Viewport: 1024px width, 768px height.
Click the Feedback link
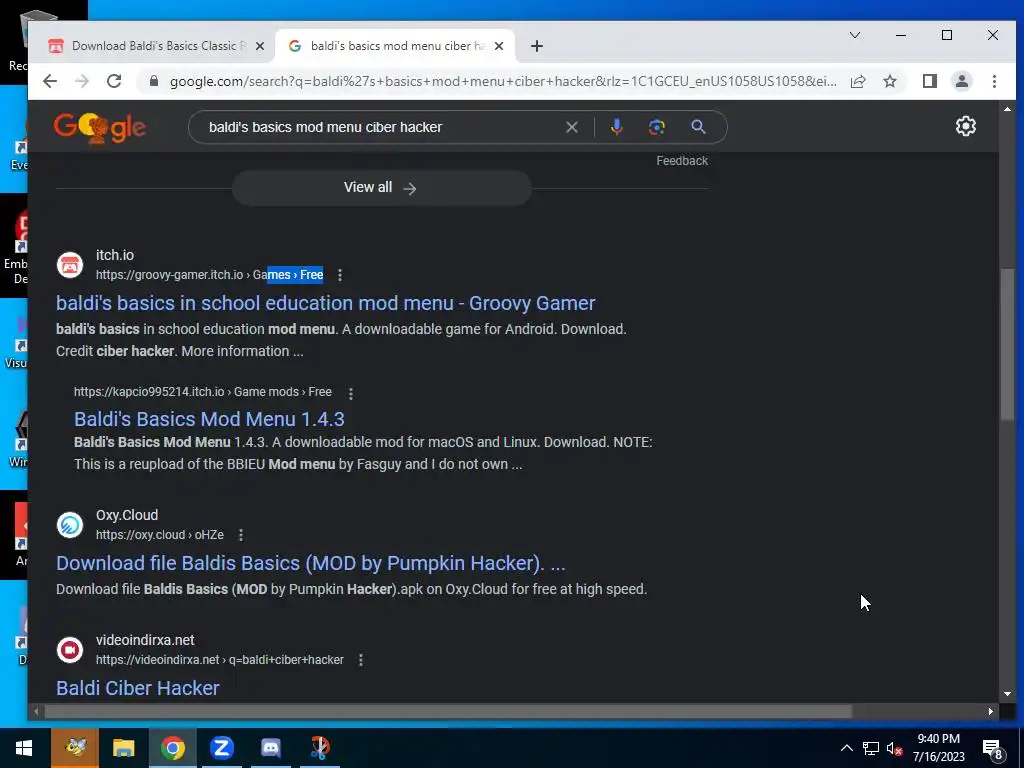(682, 161)
